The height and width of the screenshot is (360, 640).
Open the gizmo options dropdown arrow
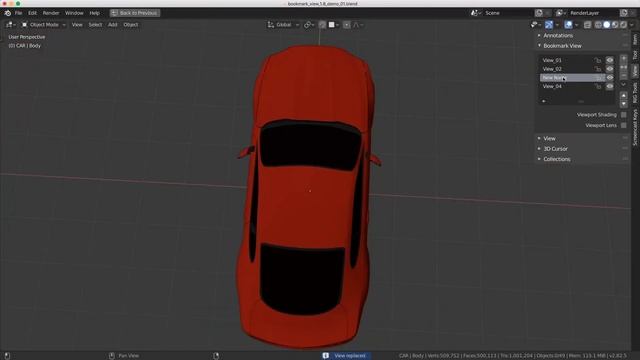point(558,25)
